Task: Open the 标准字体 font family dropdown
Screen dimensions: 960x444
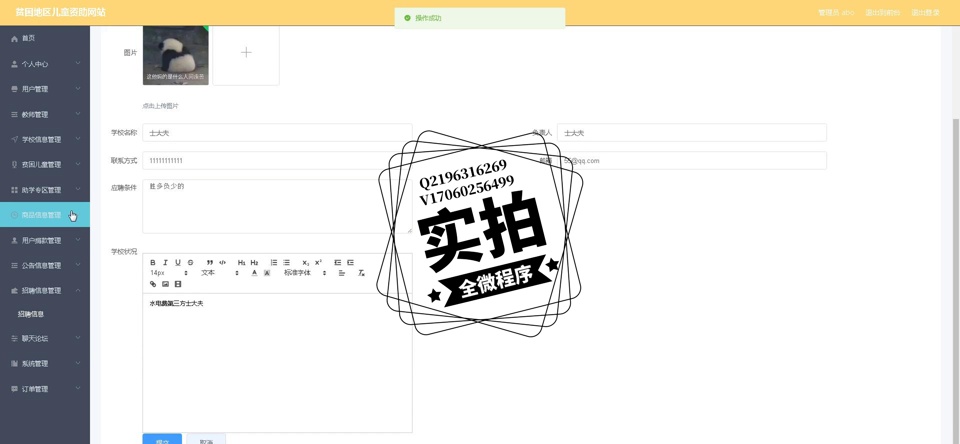Action: [x=304, y=273]
